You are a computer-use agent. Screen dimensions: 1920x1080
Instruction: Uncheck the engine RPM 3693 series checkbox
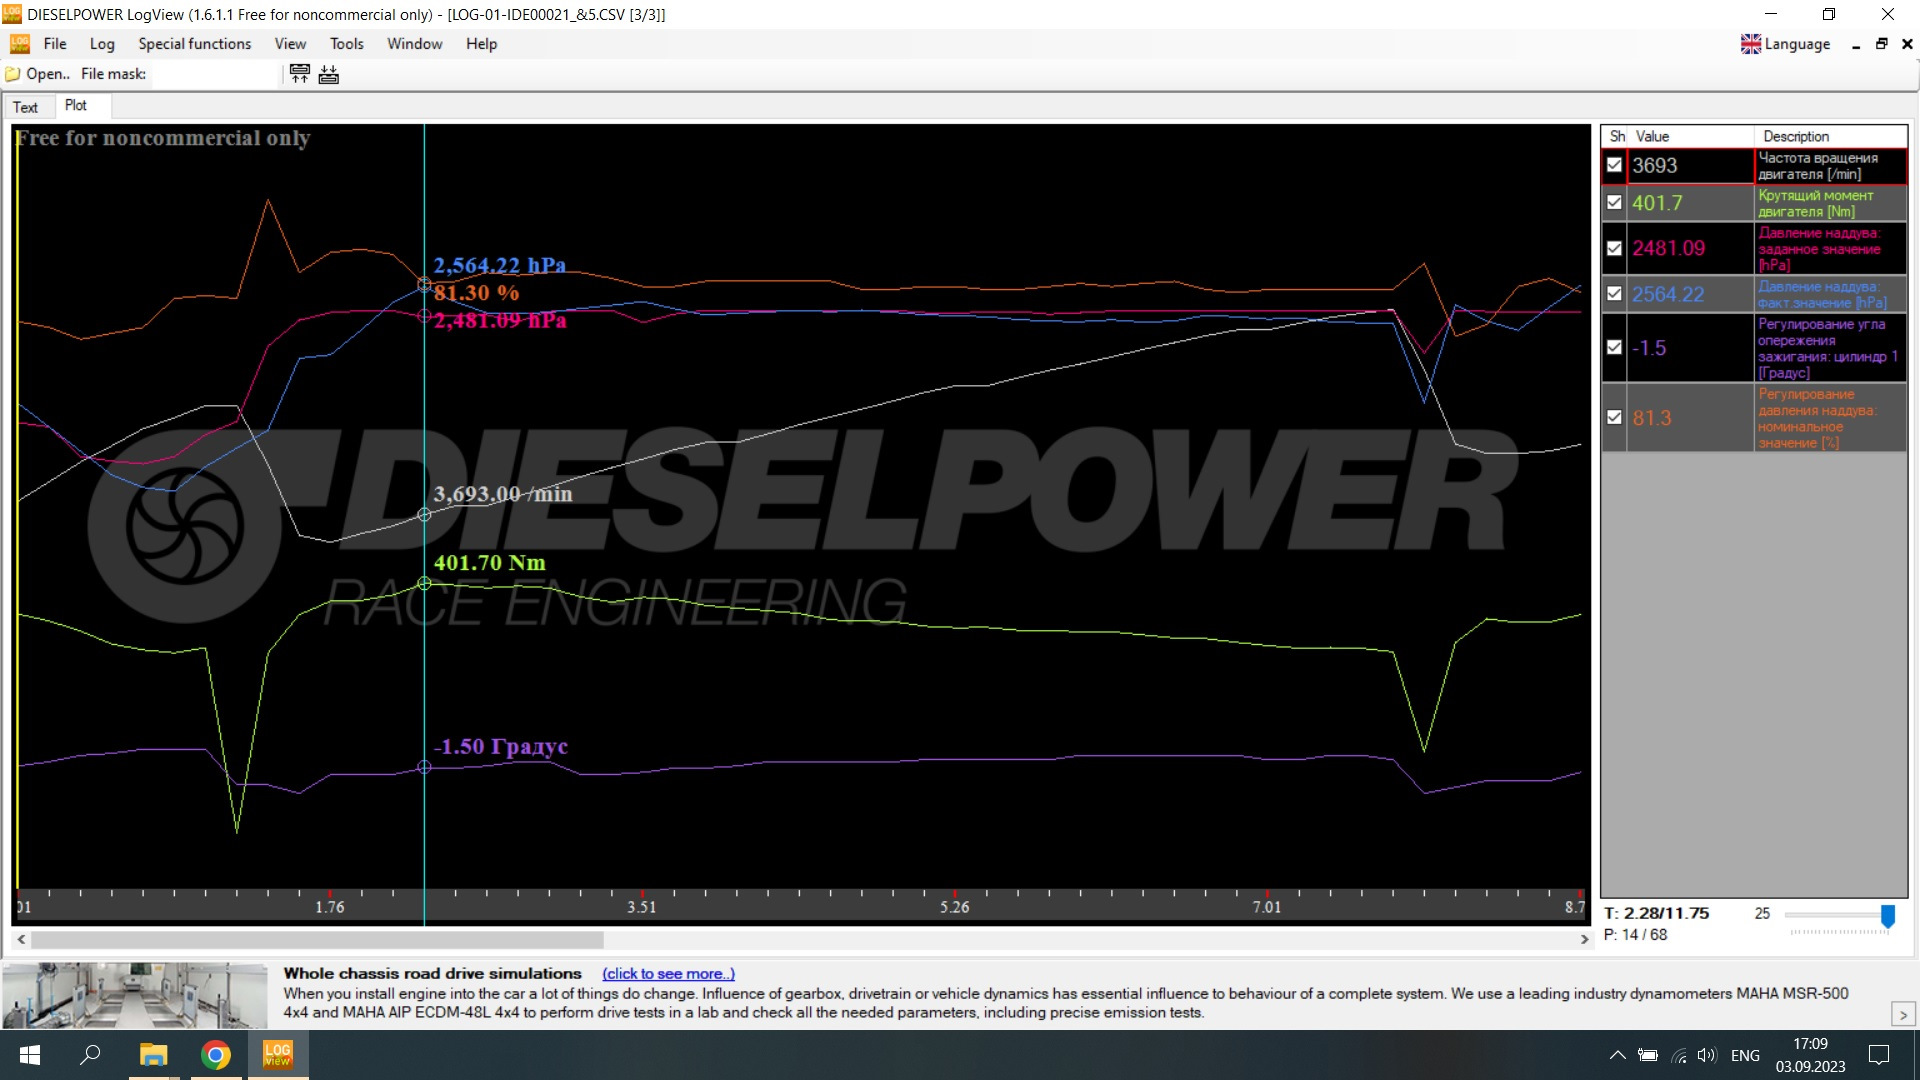pyautogui.click(x=1614, y=165)
